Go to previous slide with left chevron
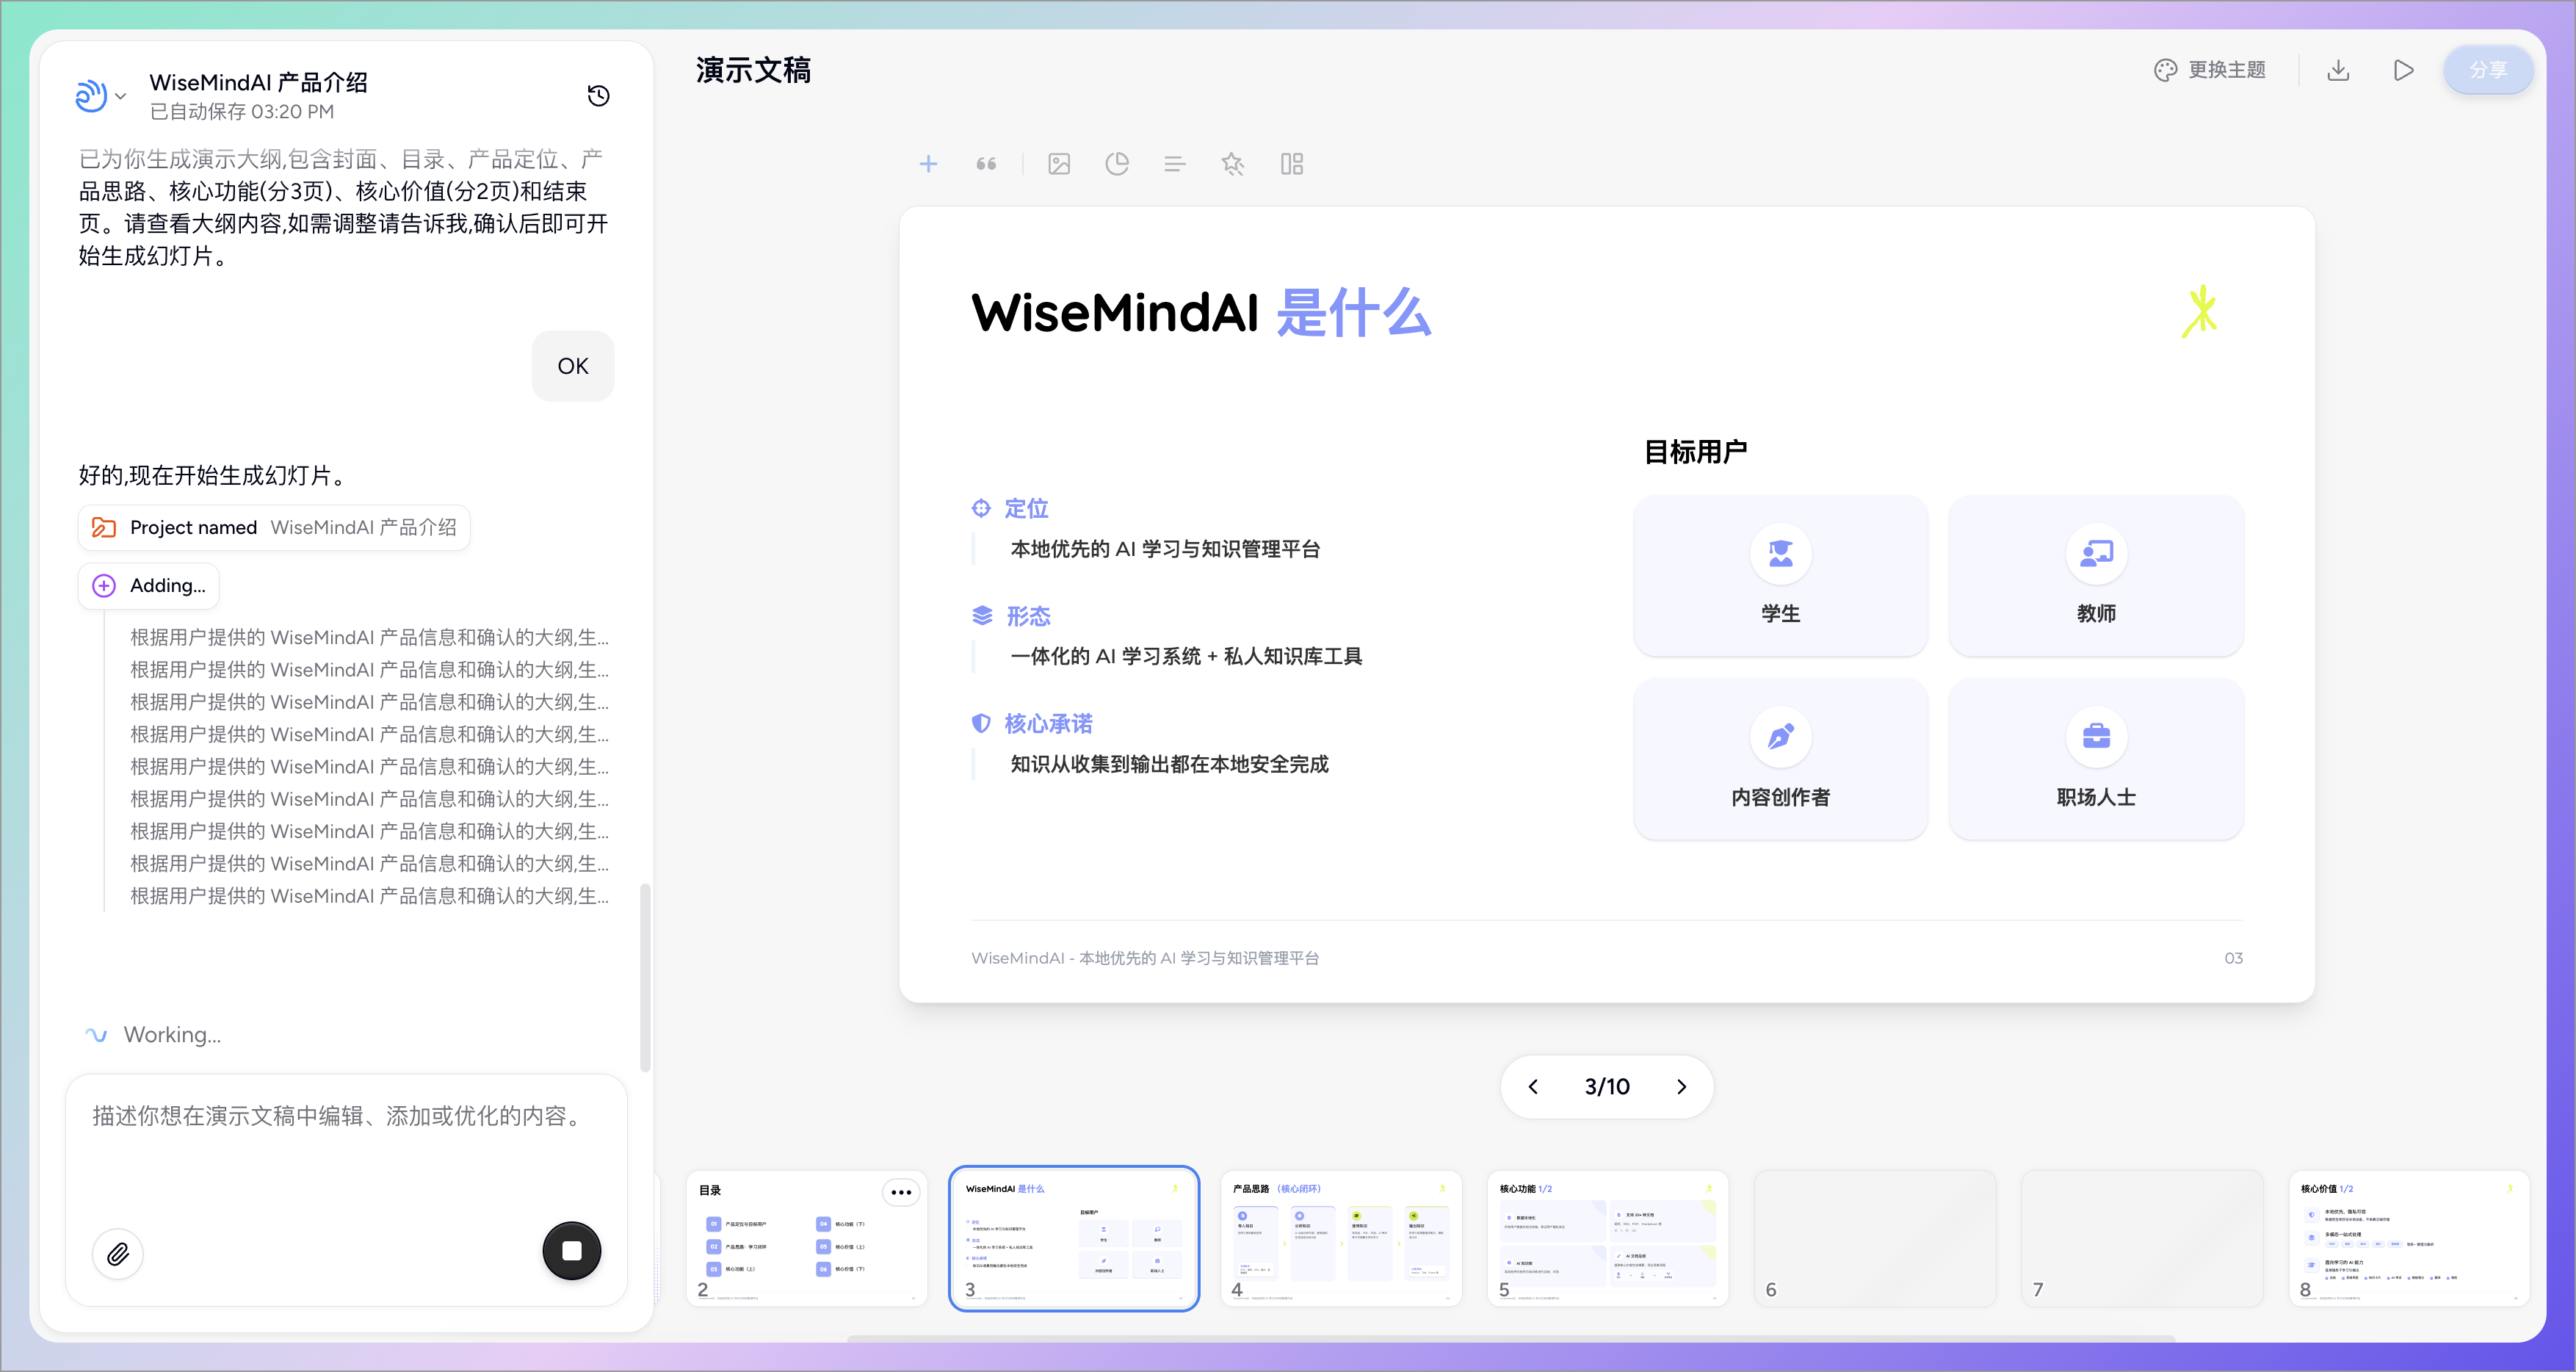The width and height of the screenshot is (2576, 1372). [1533, 1087]
